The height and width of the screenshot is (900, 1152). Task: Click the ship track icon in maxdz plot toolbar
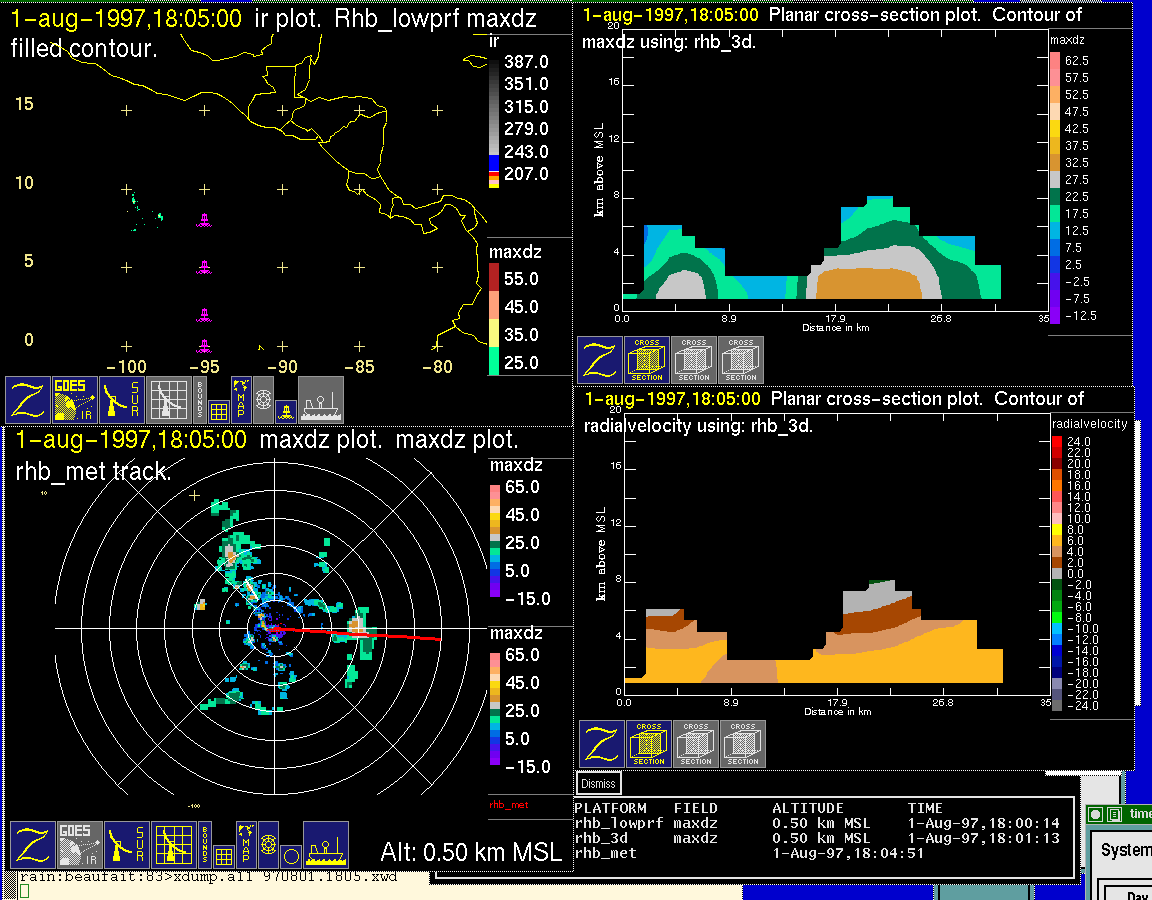coord(325,845)
